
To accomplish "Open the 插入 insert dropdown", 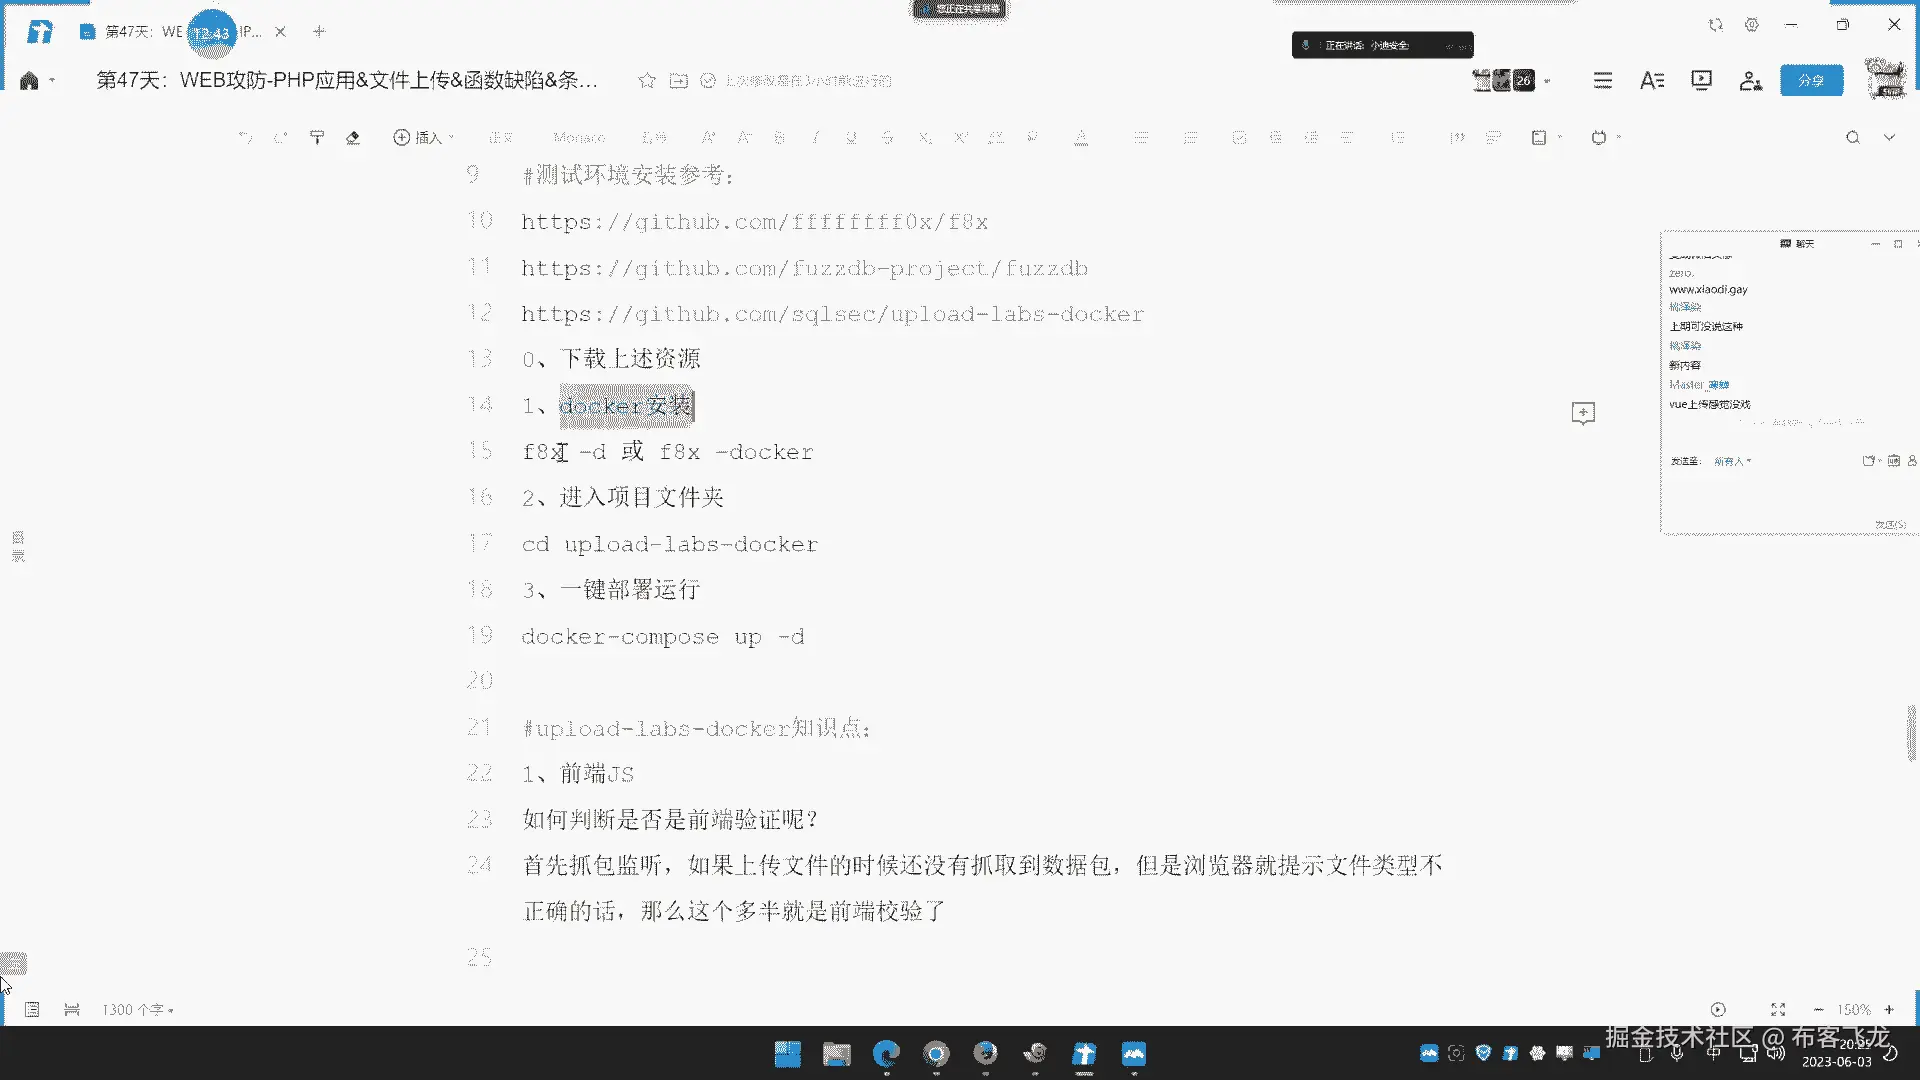I will (424, 138).
